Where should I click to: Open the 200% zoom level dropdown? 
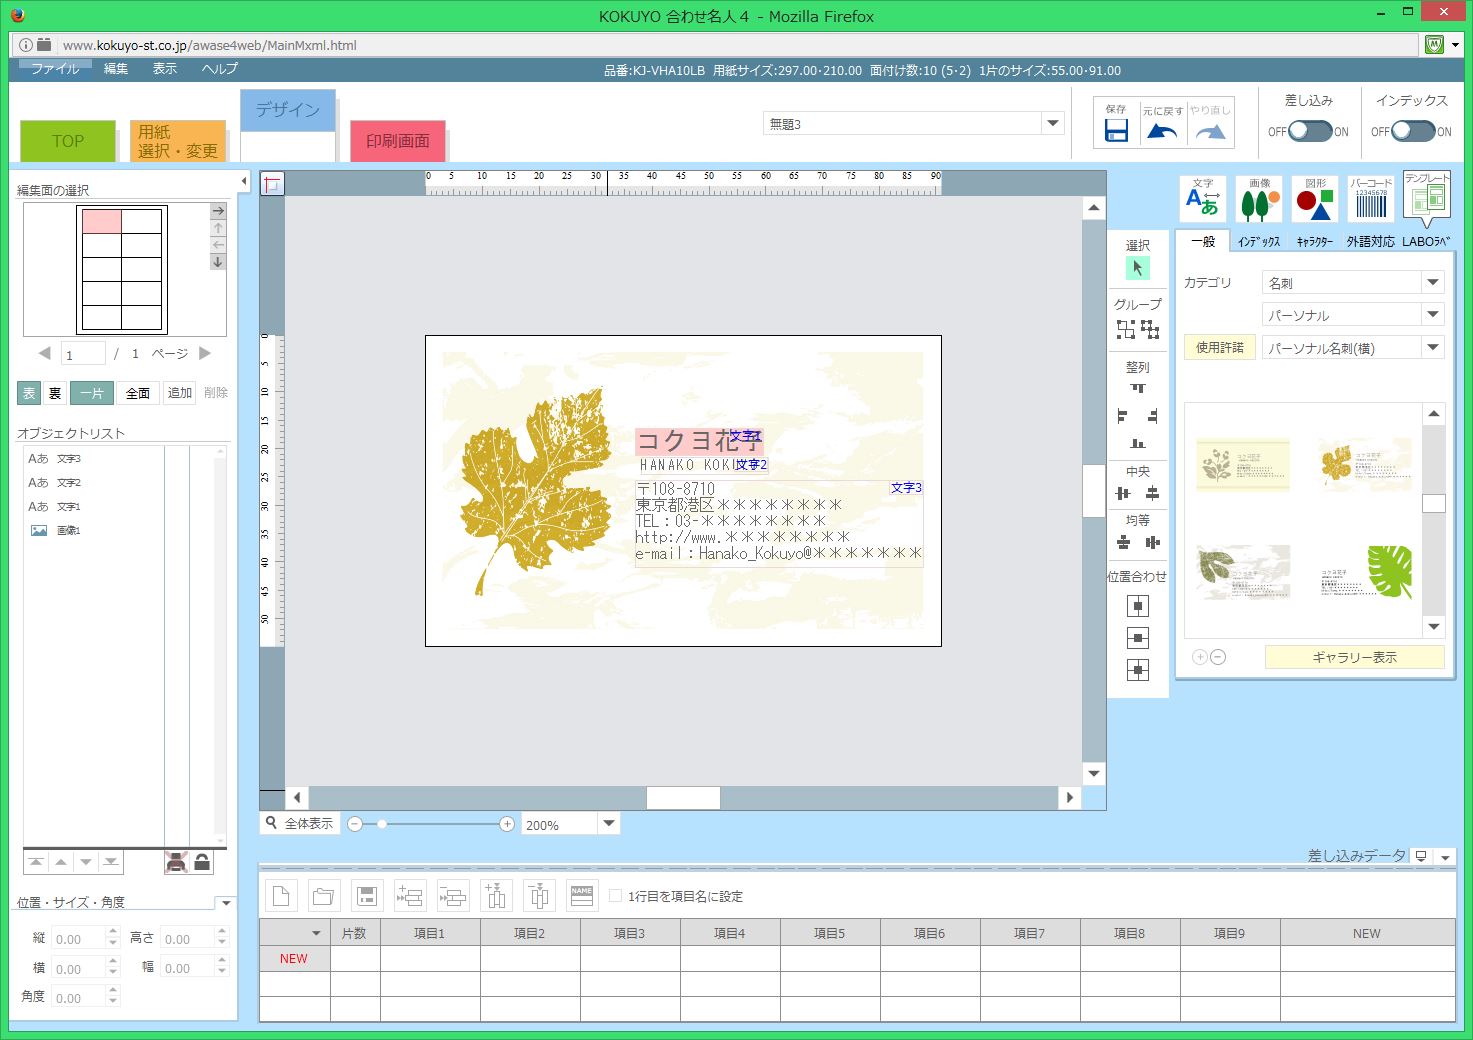click(608, 824)
